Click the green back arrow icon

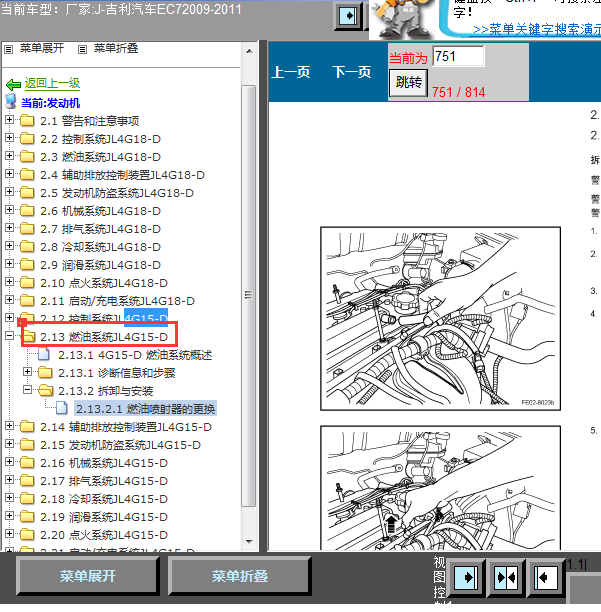pos(13,84)
